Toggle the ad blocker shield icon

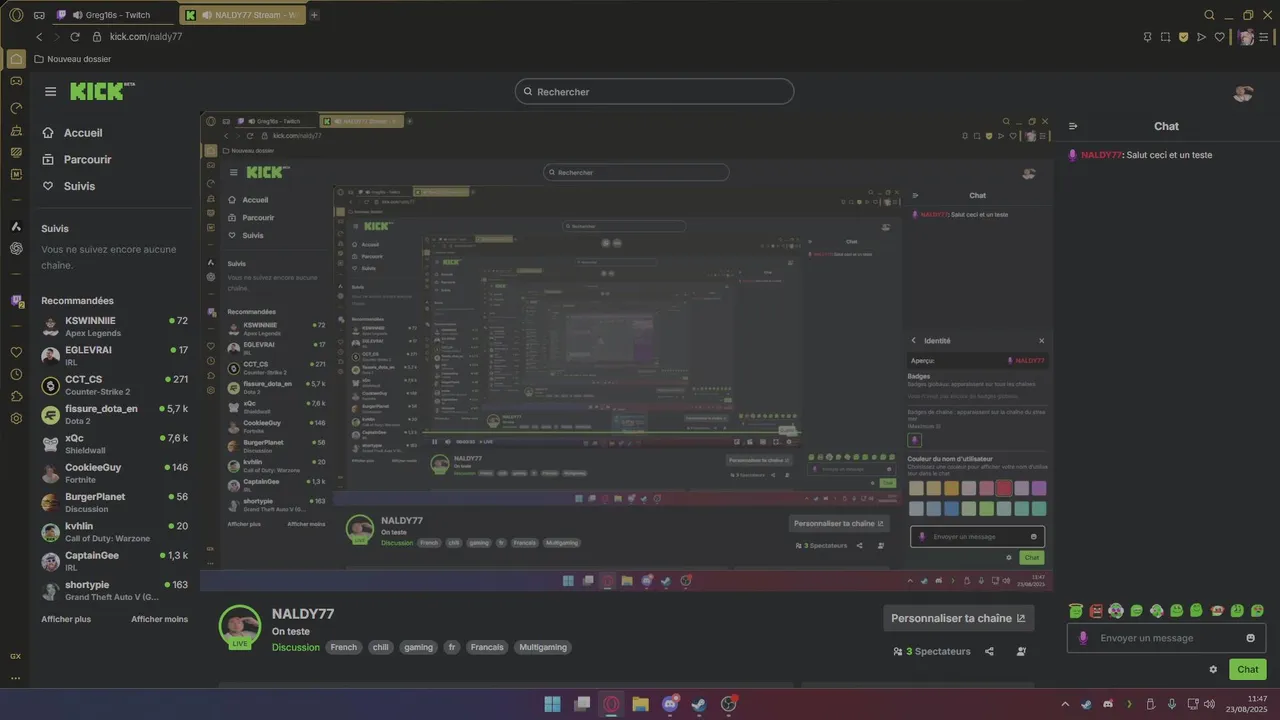[1184, 37]
